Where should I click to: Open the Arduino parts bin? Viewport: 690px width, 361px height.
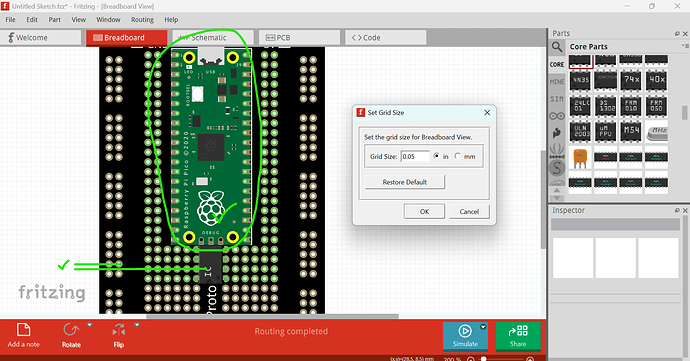pyautogui.click(x=557, y=116)
